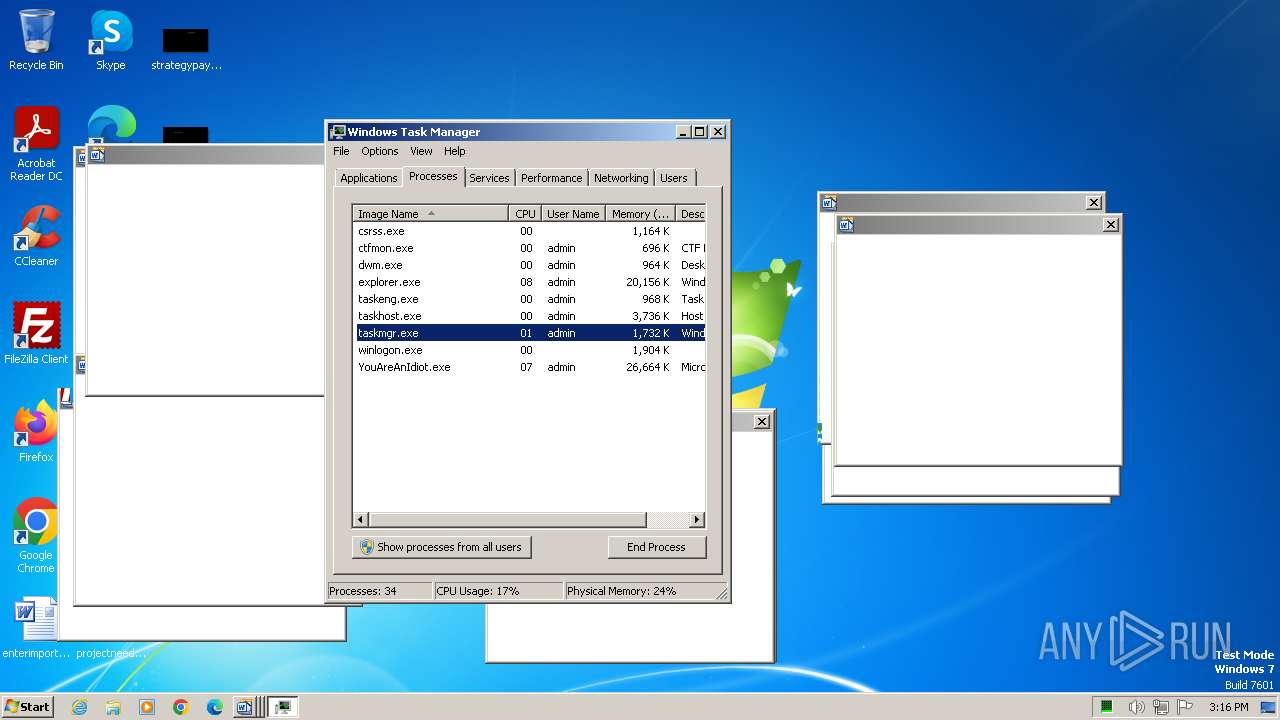
Task: Select the taskhost.exe process row
Action: tap(529, 316)
